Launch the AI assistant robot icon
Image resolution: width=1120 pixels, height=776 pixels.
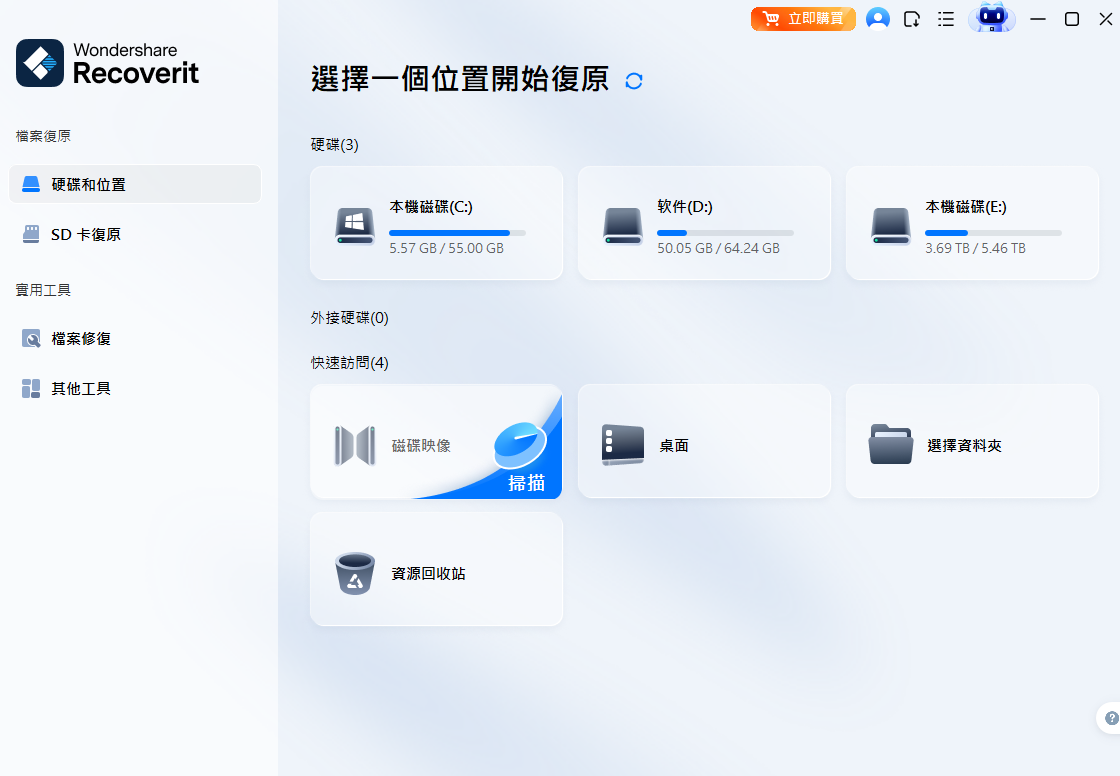(992, 18)
